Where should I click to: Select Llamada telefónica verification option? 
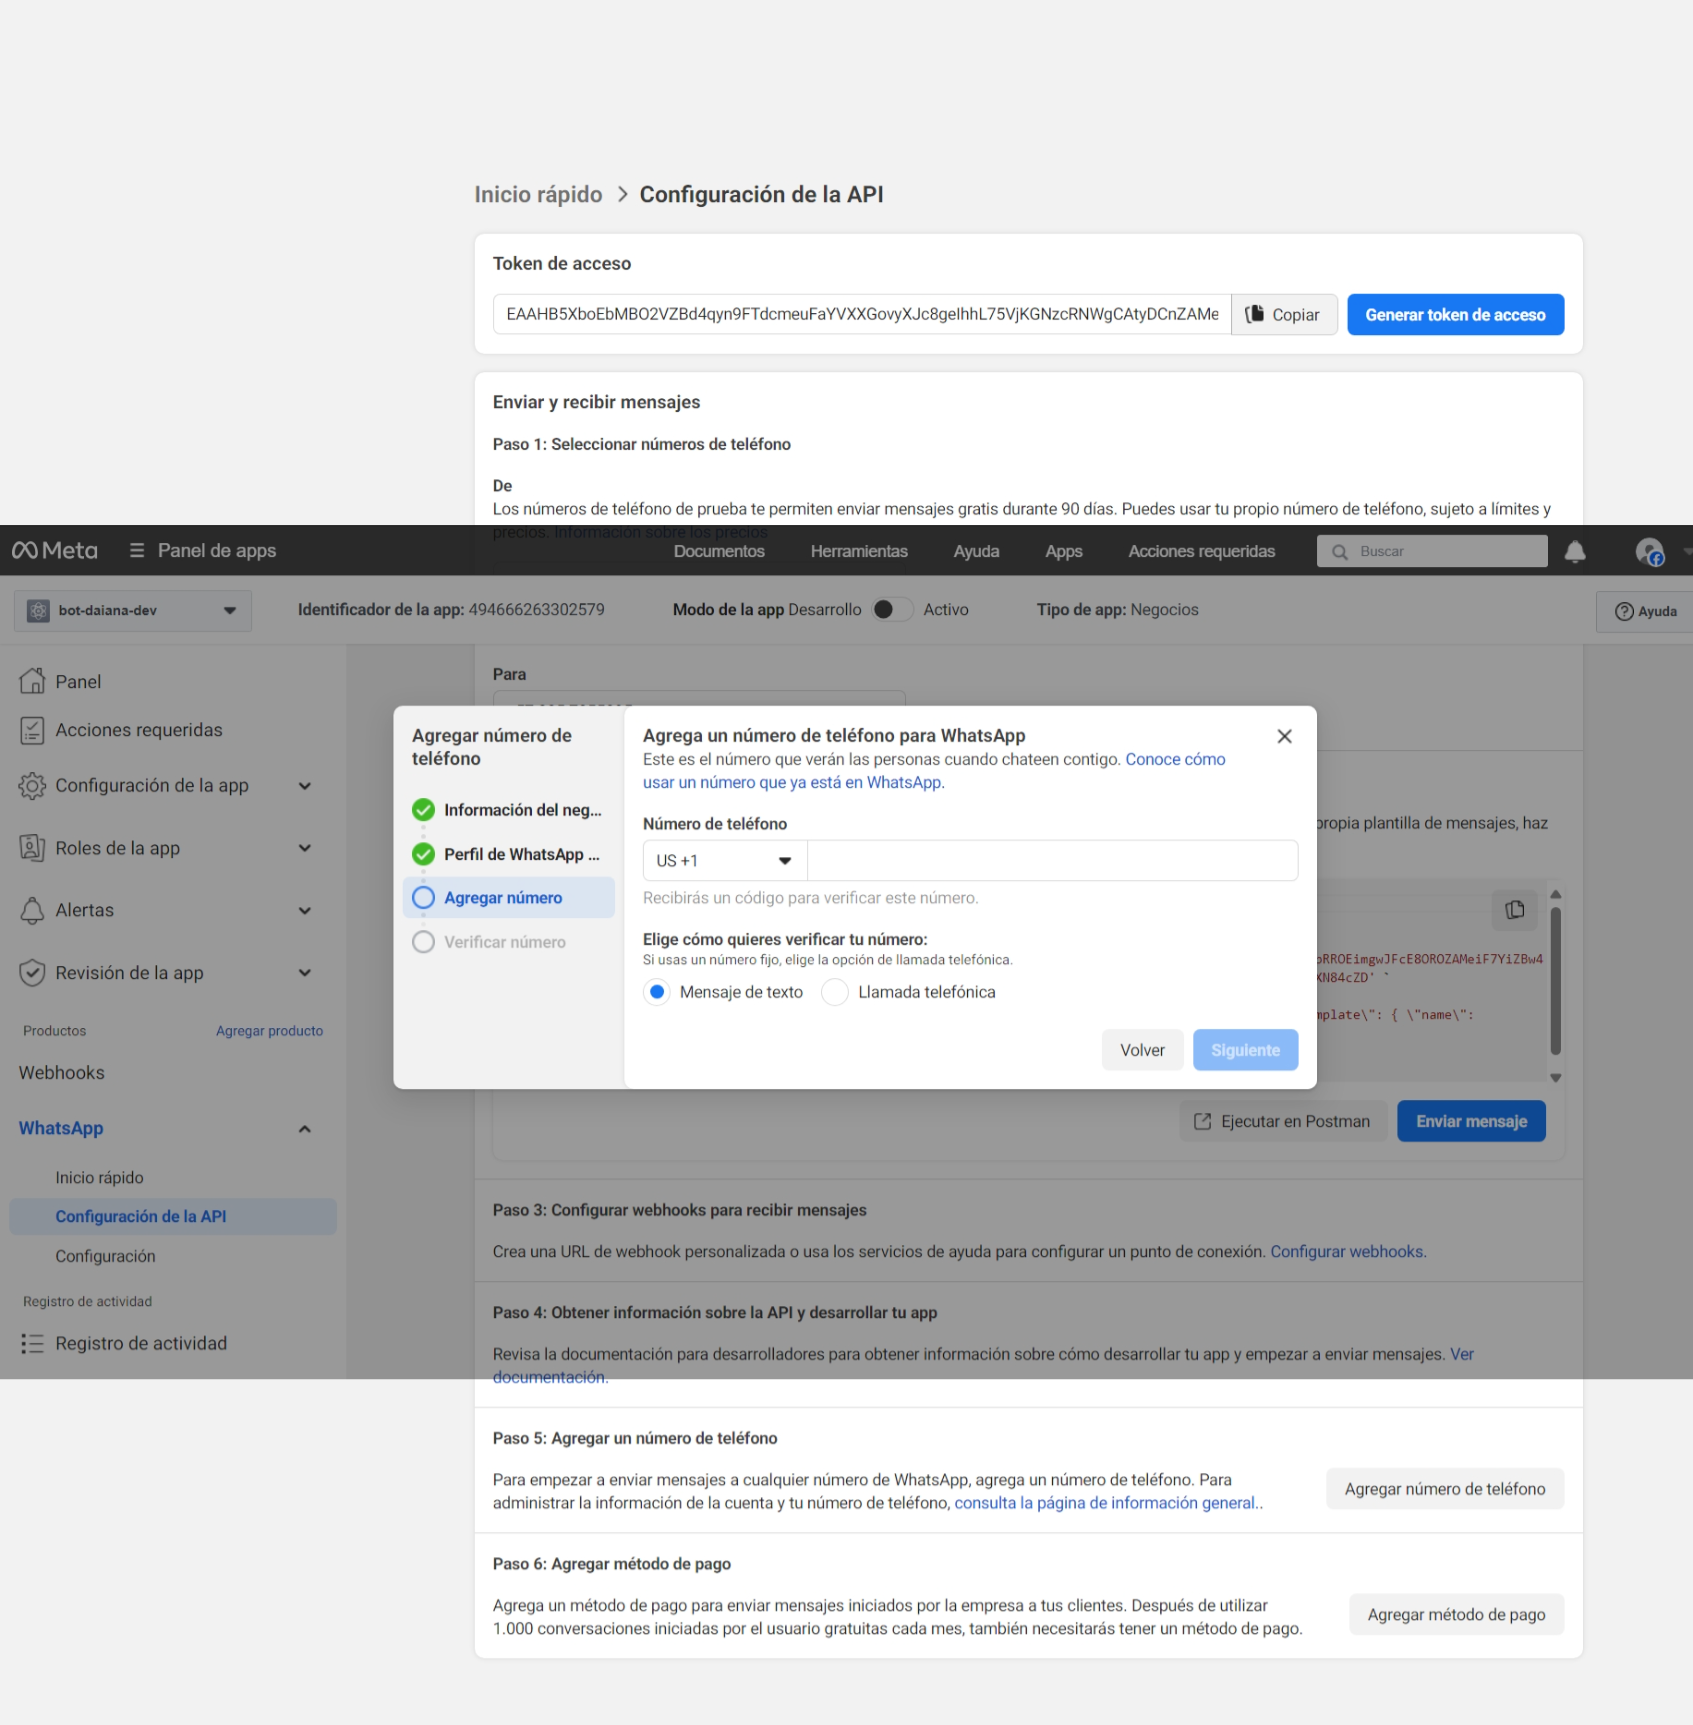coord(835,993)
